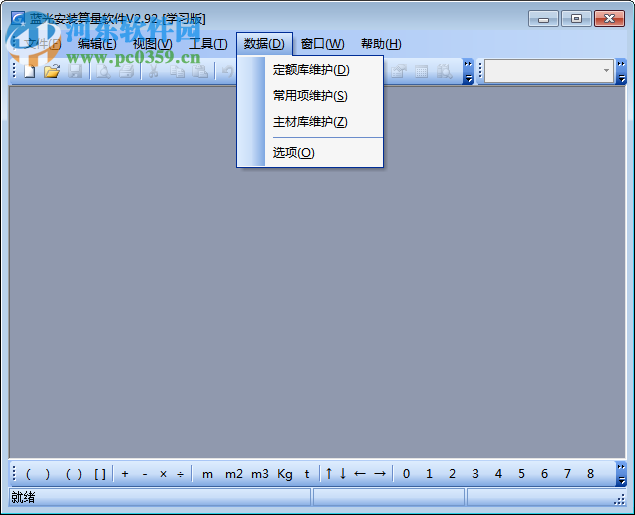Insert the t unit

click(307, 474)
